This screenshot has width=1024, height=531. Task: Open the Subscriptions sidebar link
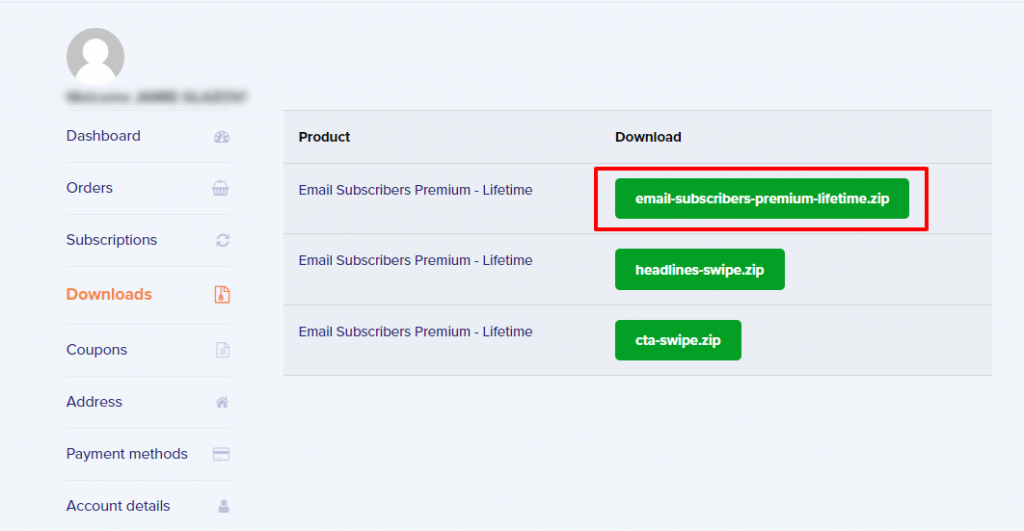pos(112,240)
